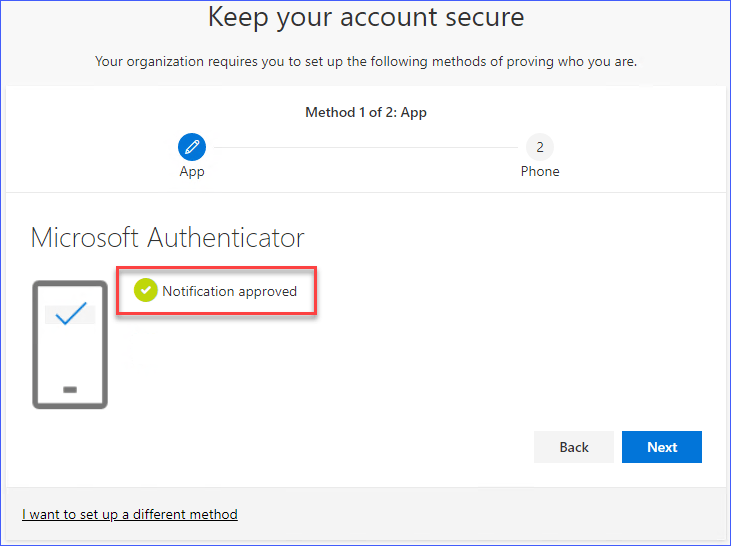Click the 'Notification approved' status text
This screenshot has width=731, height=546.
click(x=229, y=291)
